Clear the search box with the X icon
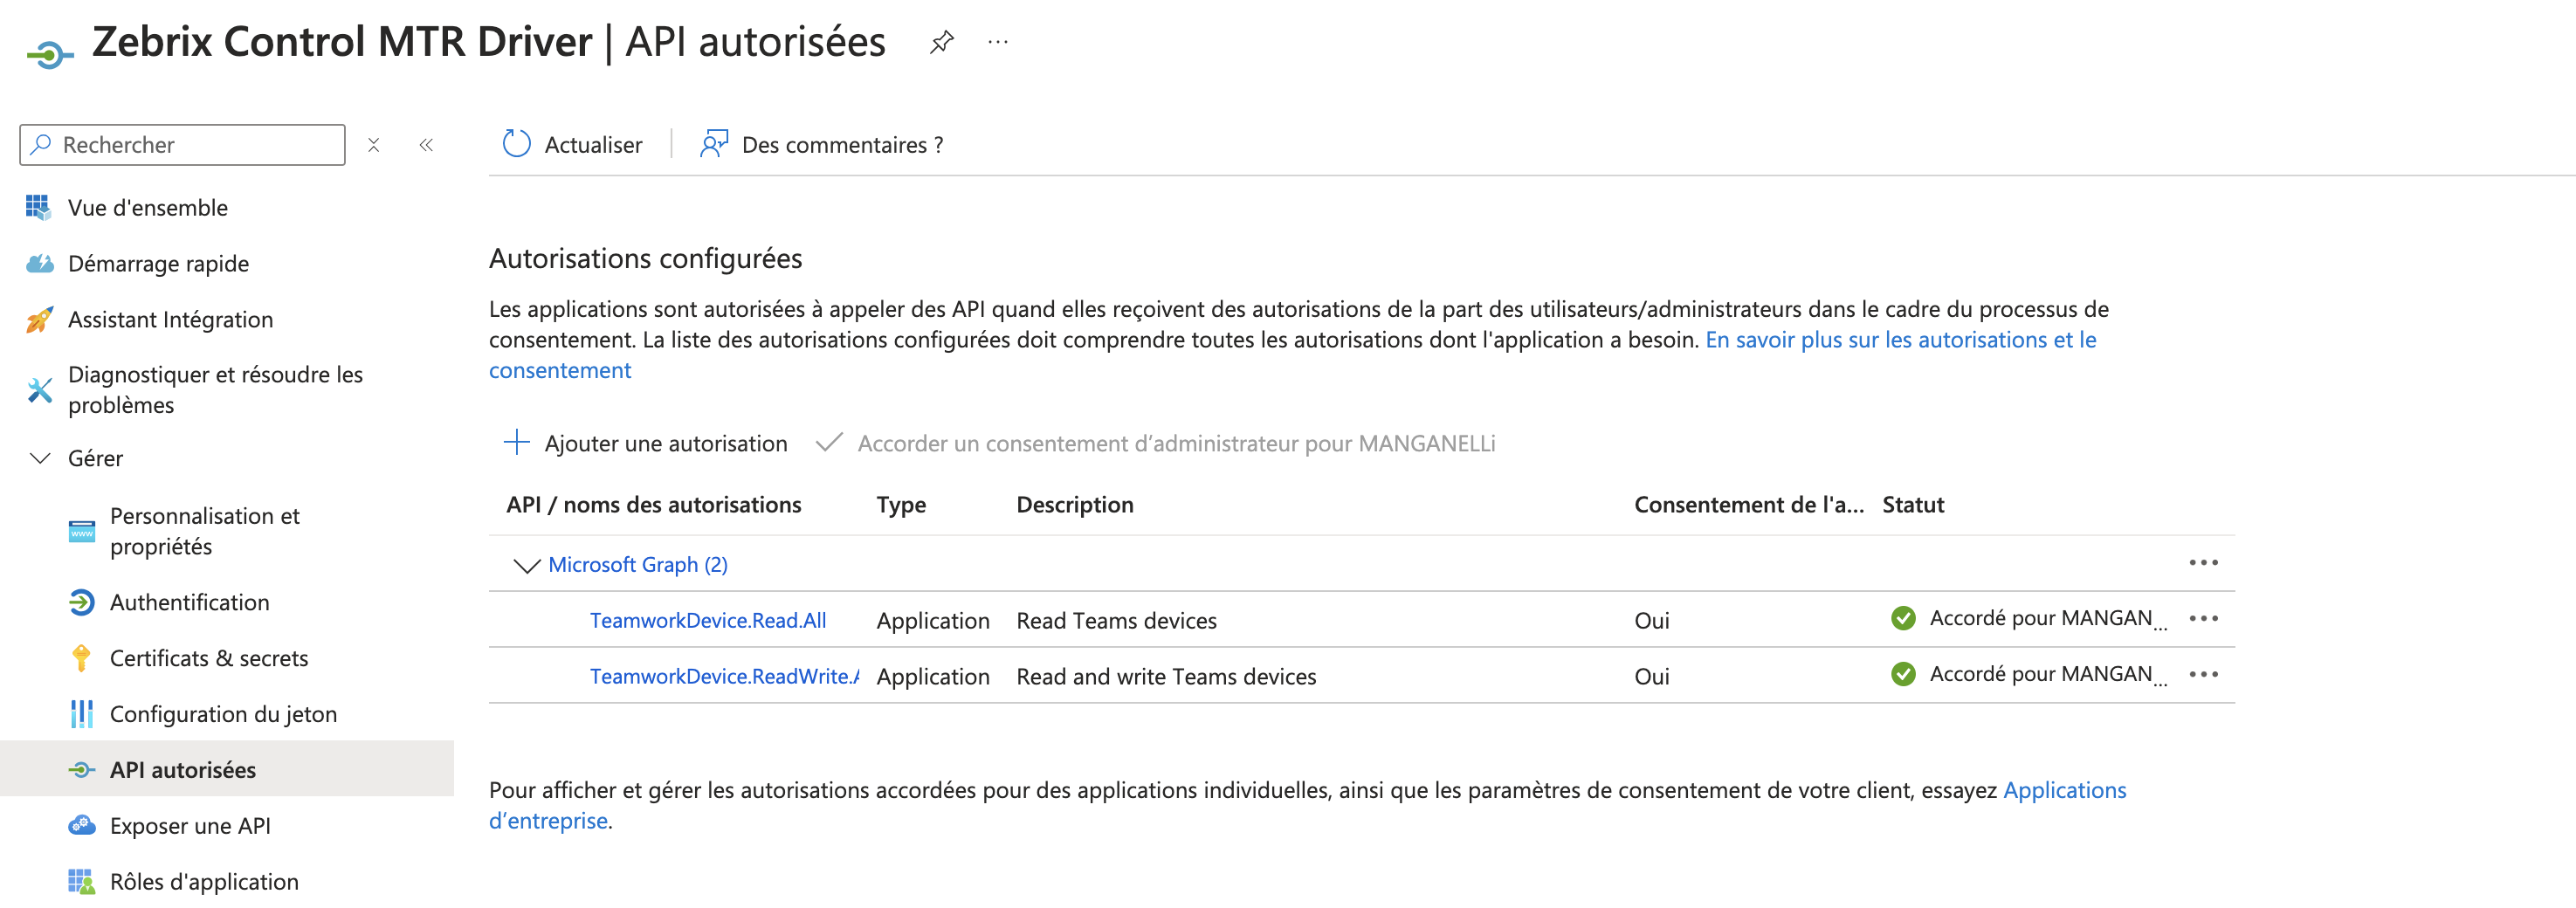 (374, 145)
